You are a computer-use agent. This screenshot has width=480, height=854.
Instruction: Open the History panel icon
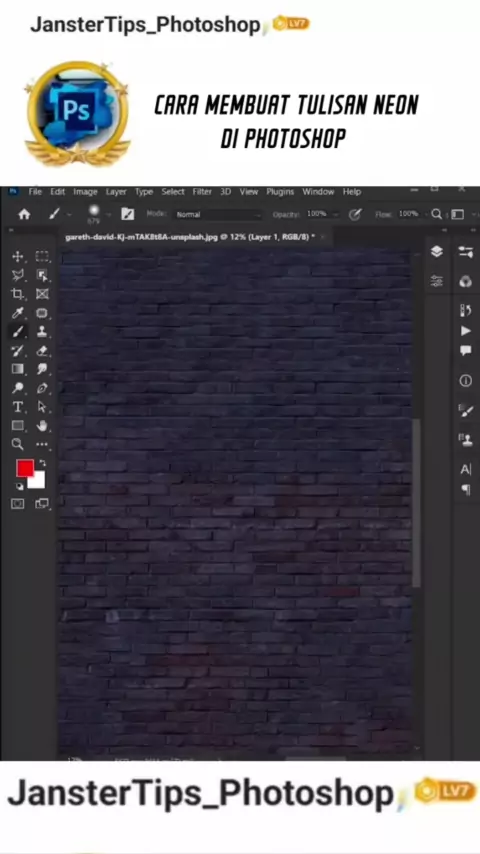tap(466, 311)
